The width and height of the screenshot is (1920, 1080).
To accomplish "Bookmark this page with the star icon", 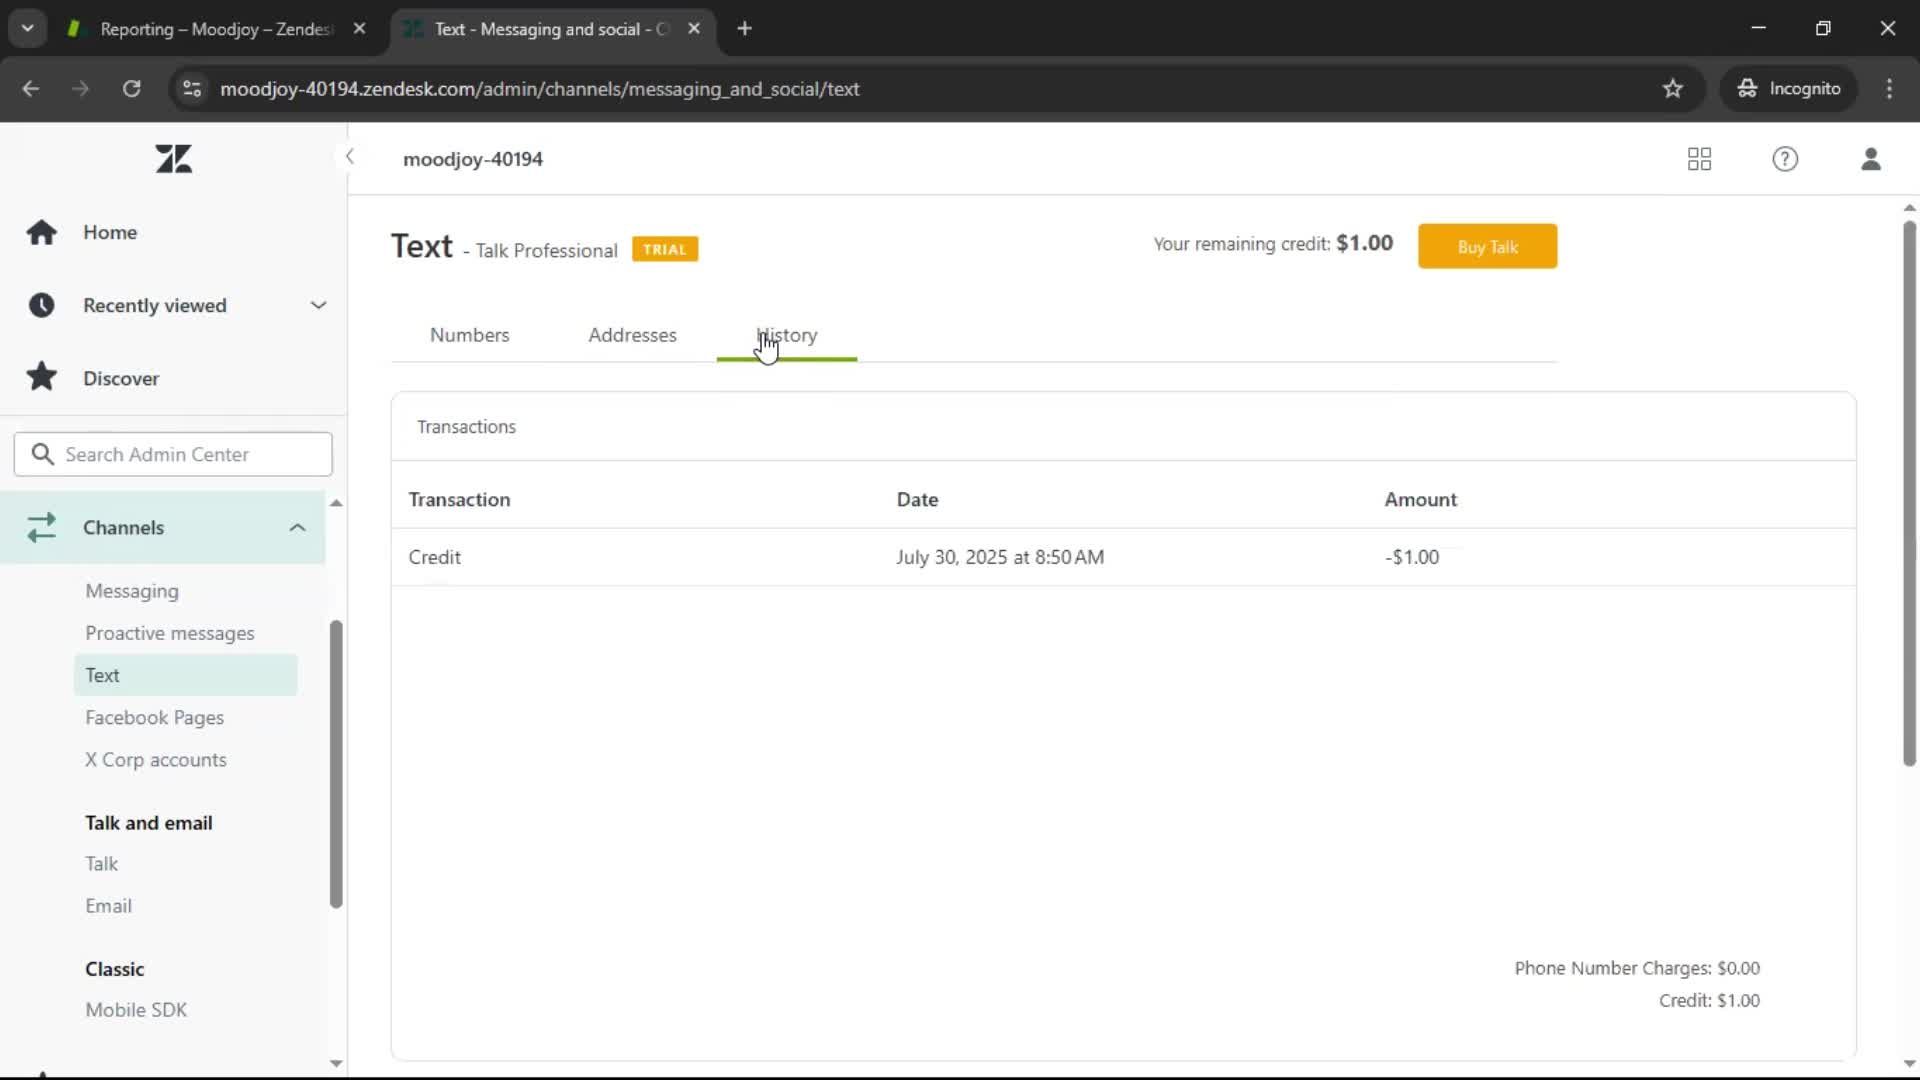I will 1673,89.
